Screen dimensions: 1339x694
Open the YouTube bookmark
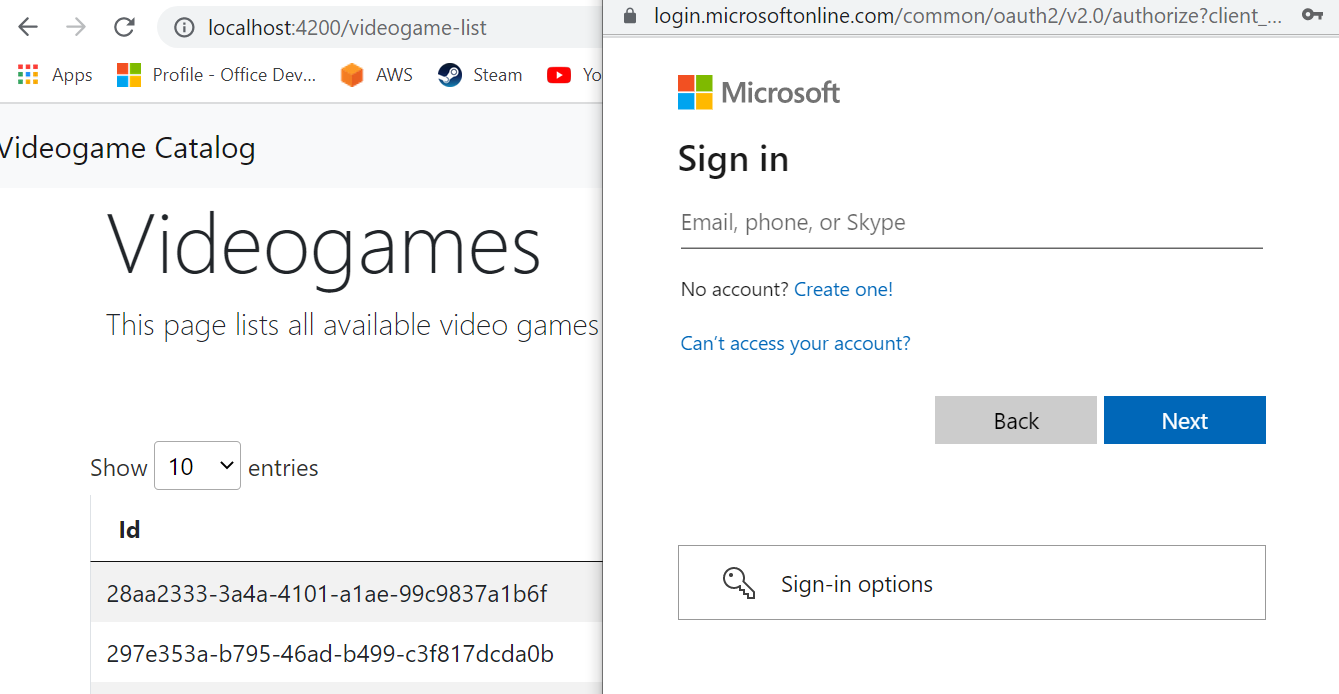(574, 75)
